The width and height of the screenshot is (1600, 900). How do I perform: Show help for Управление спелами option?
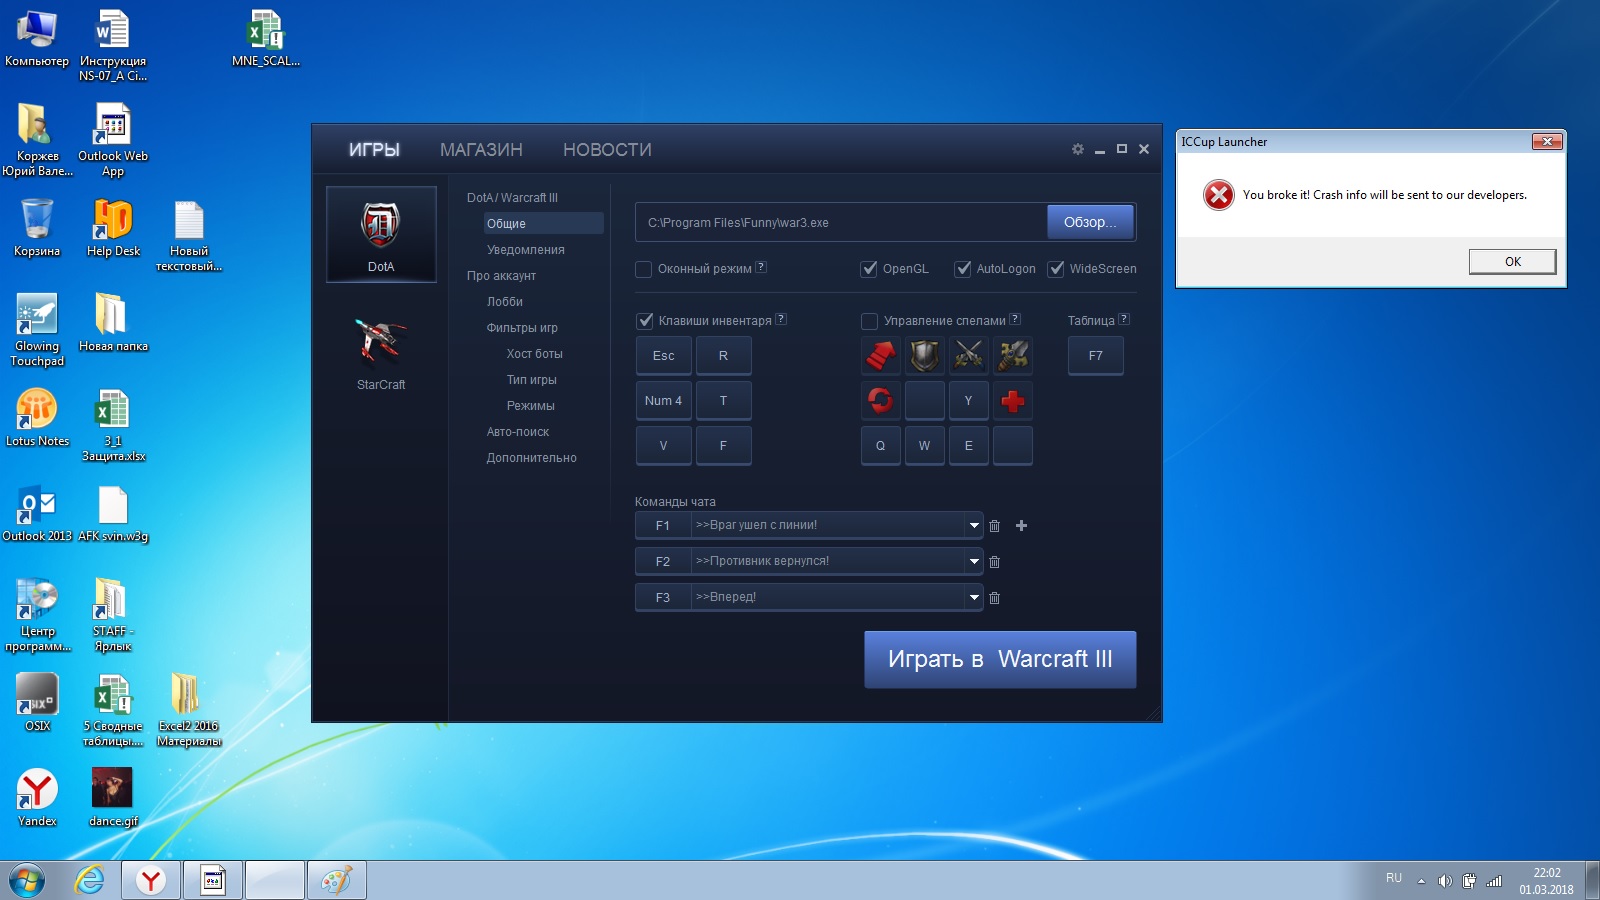(x=1015, y=319)
